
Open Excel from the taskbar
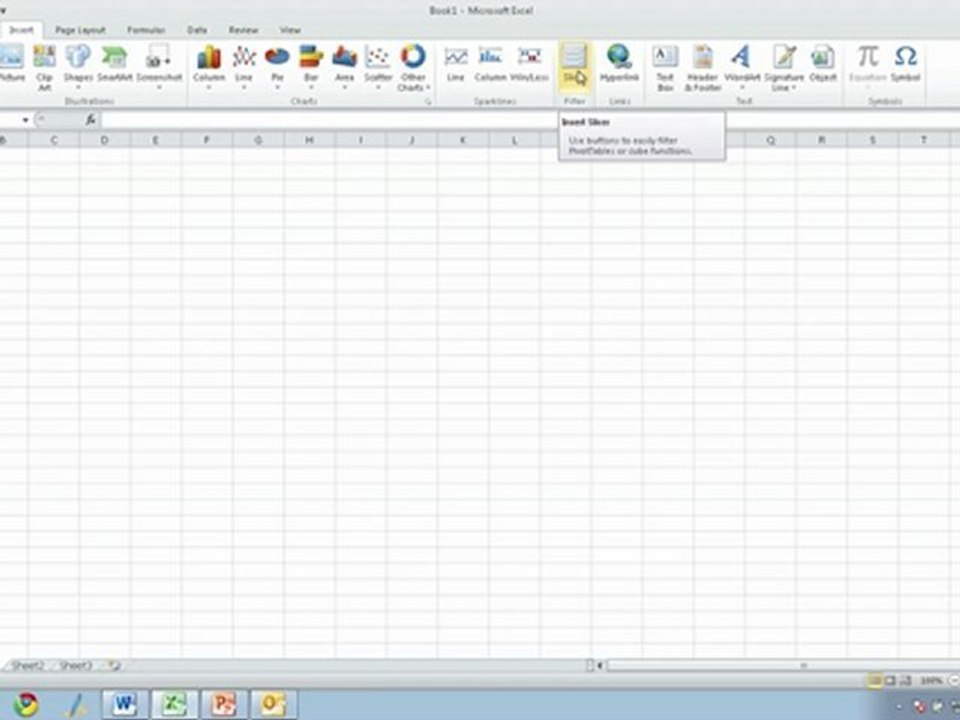coord(174,704)
